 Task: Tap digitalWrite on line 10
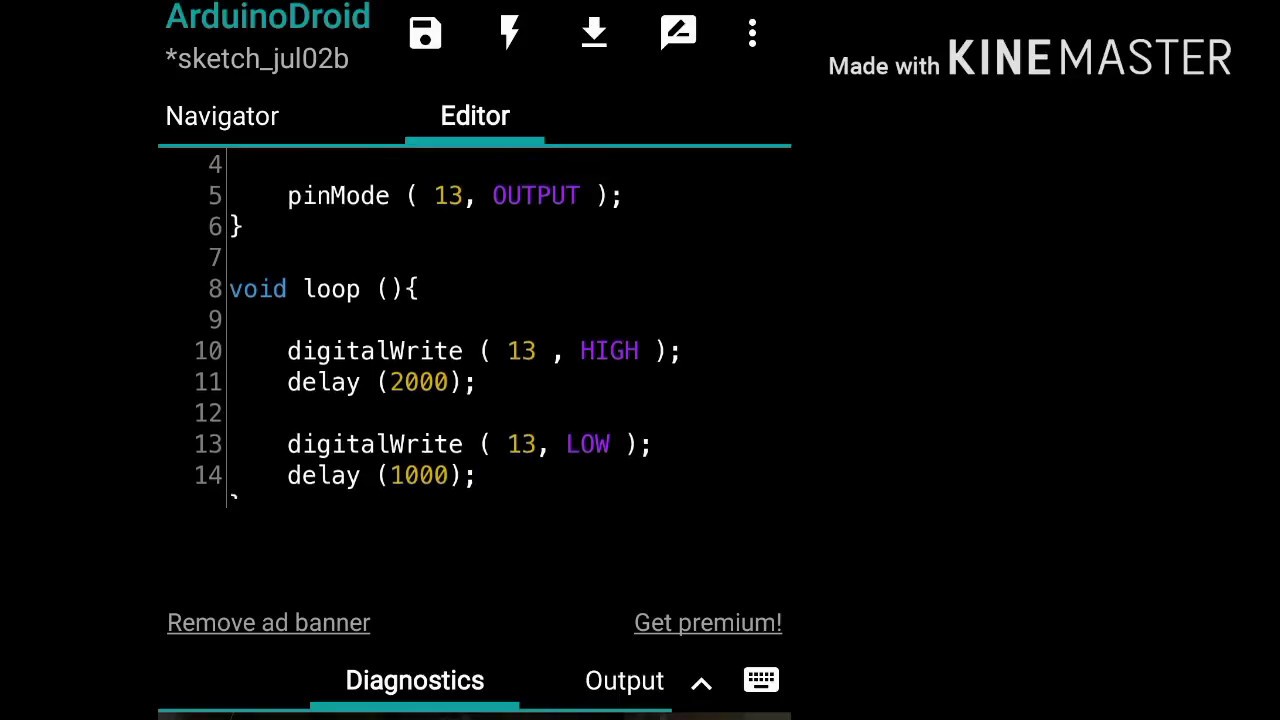375,351
